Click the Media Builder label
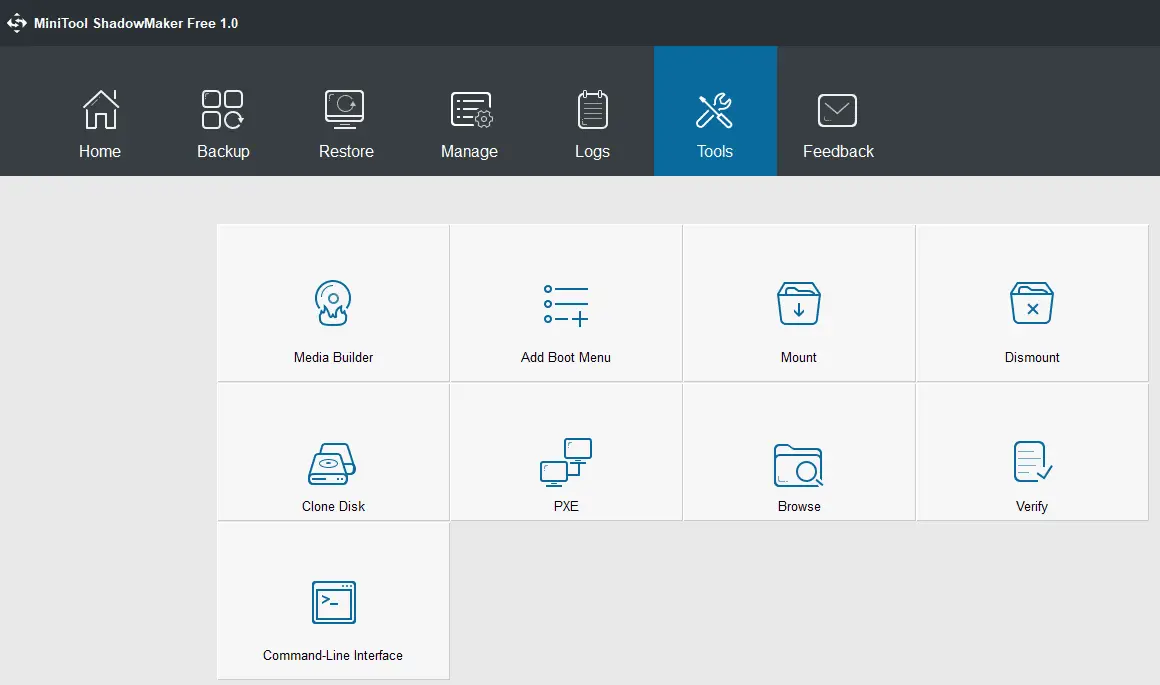Viewport: 1160px width, 685px height. pyautogui.click(x=333, y=357)
